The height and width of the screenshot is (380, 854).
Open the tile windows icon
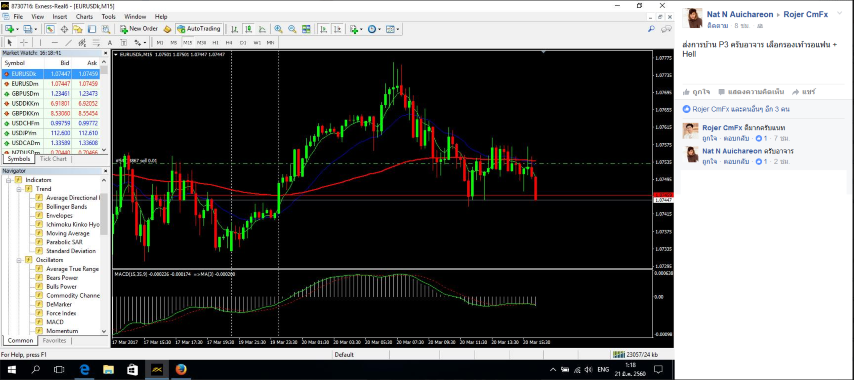coord(306,29)
